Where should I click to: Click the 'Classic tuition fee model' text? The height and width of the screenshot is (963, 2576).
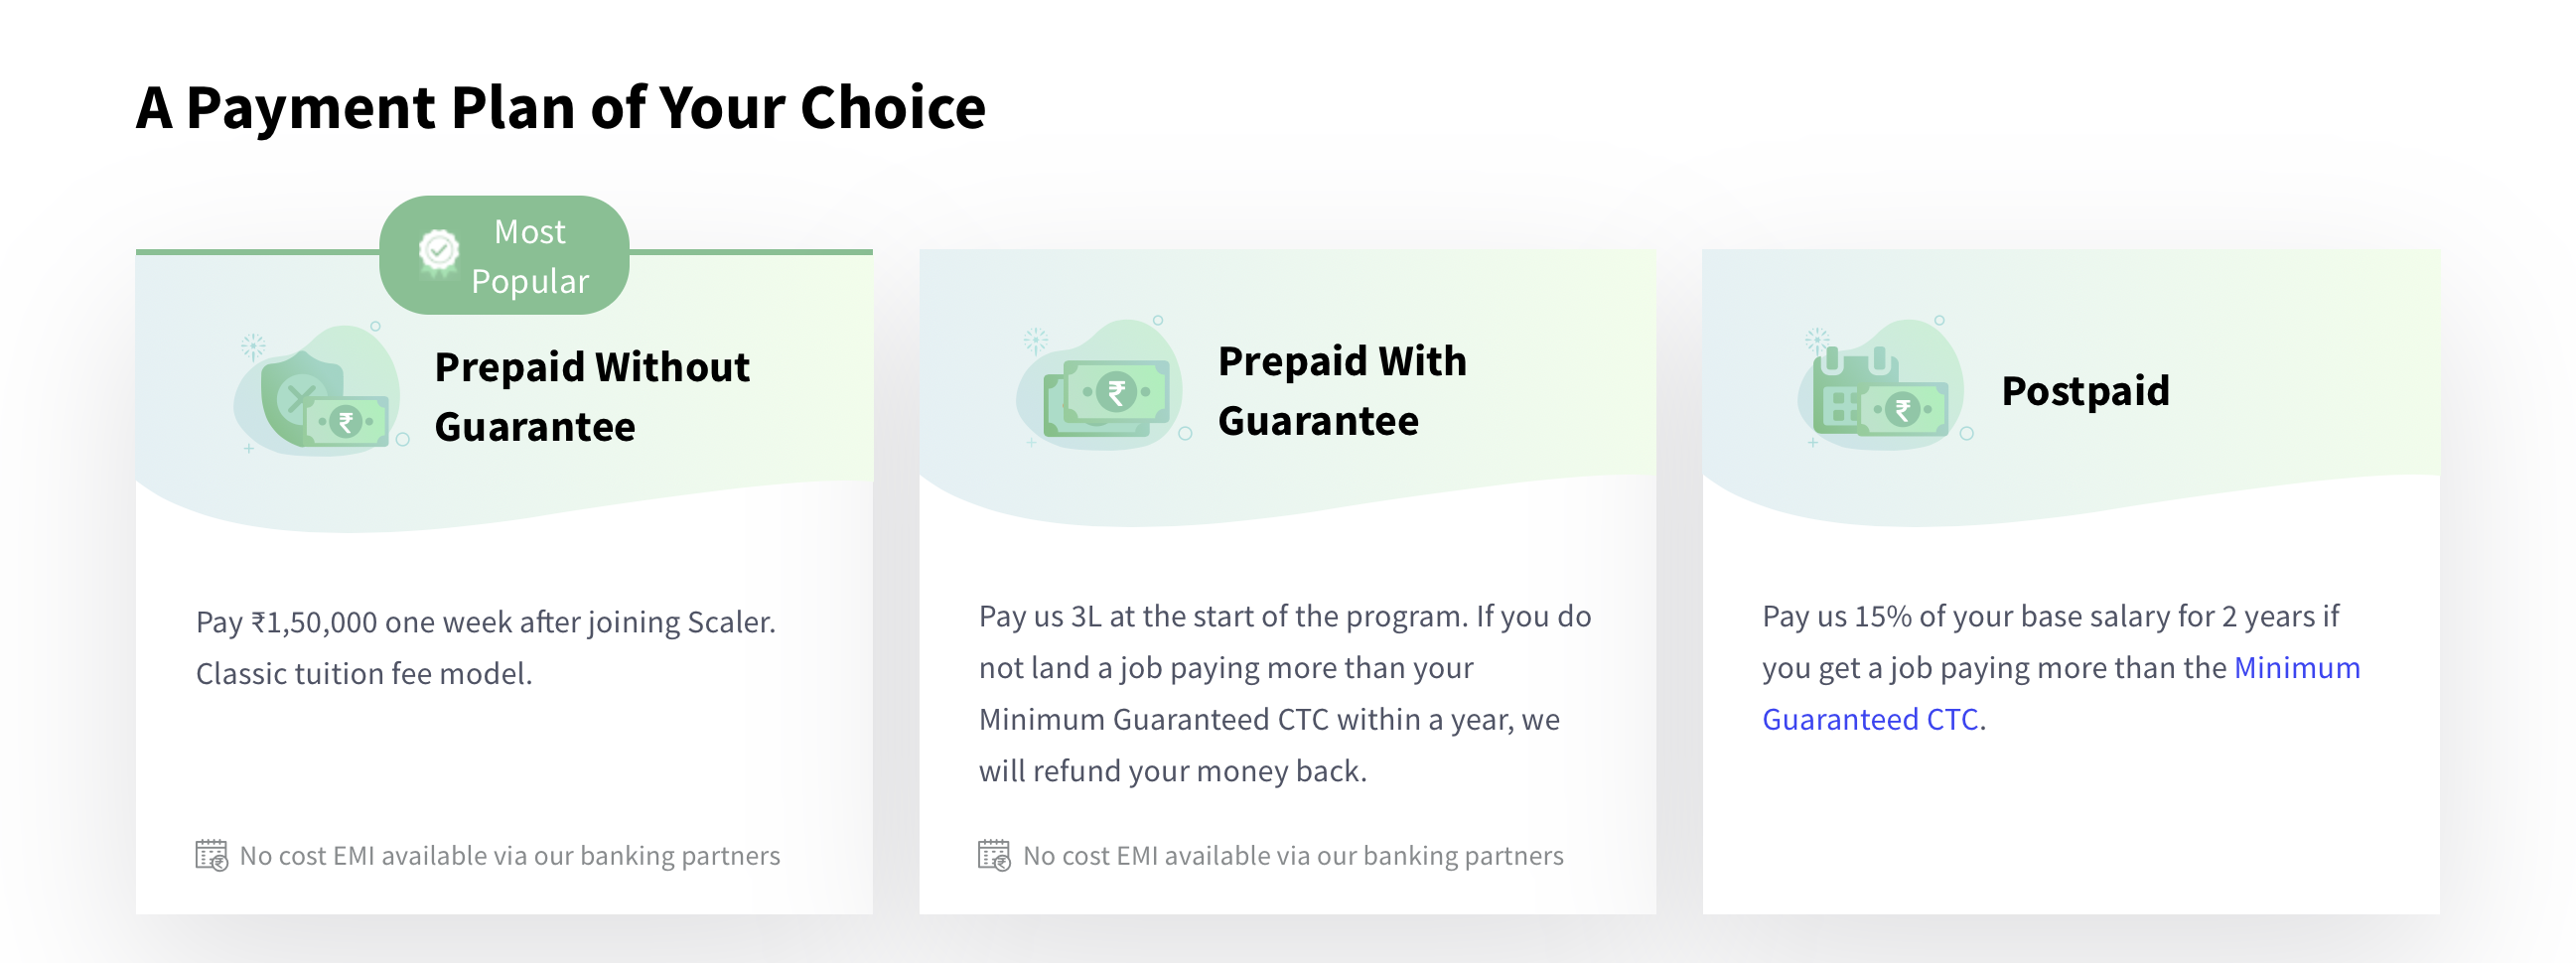[x=364, y=674]
